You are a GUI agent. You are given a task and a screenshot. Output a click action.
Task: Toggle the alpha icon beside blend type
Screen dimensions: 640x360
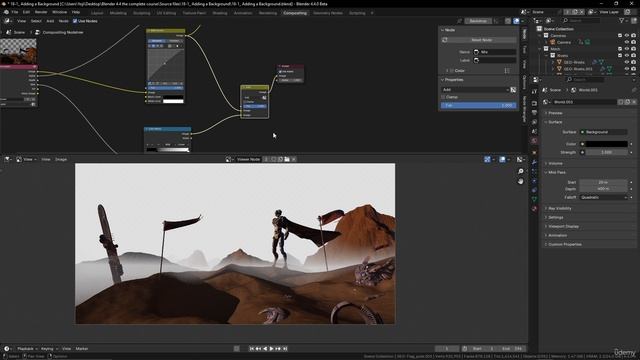tap(513, 90)
